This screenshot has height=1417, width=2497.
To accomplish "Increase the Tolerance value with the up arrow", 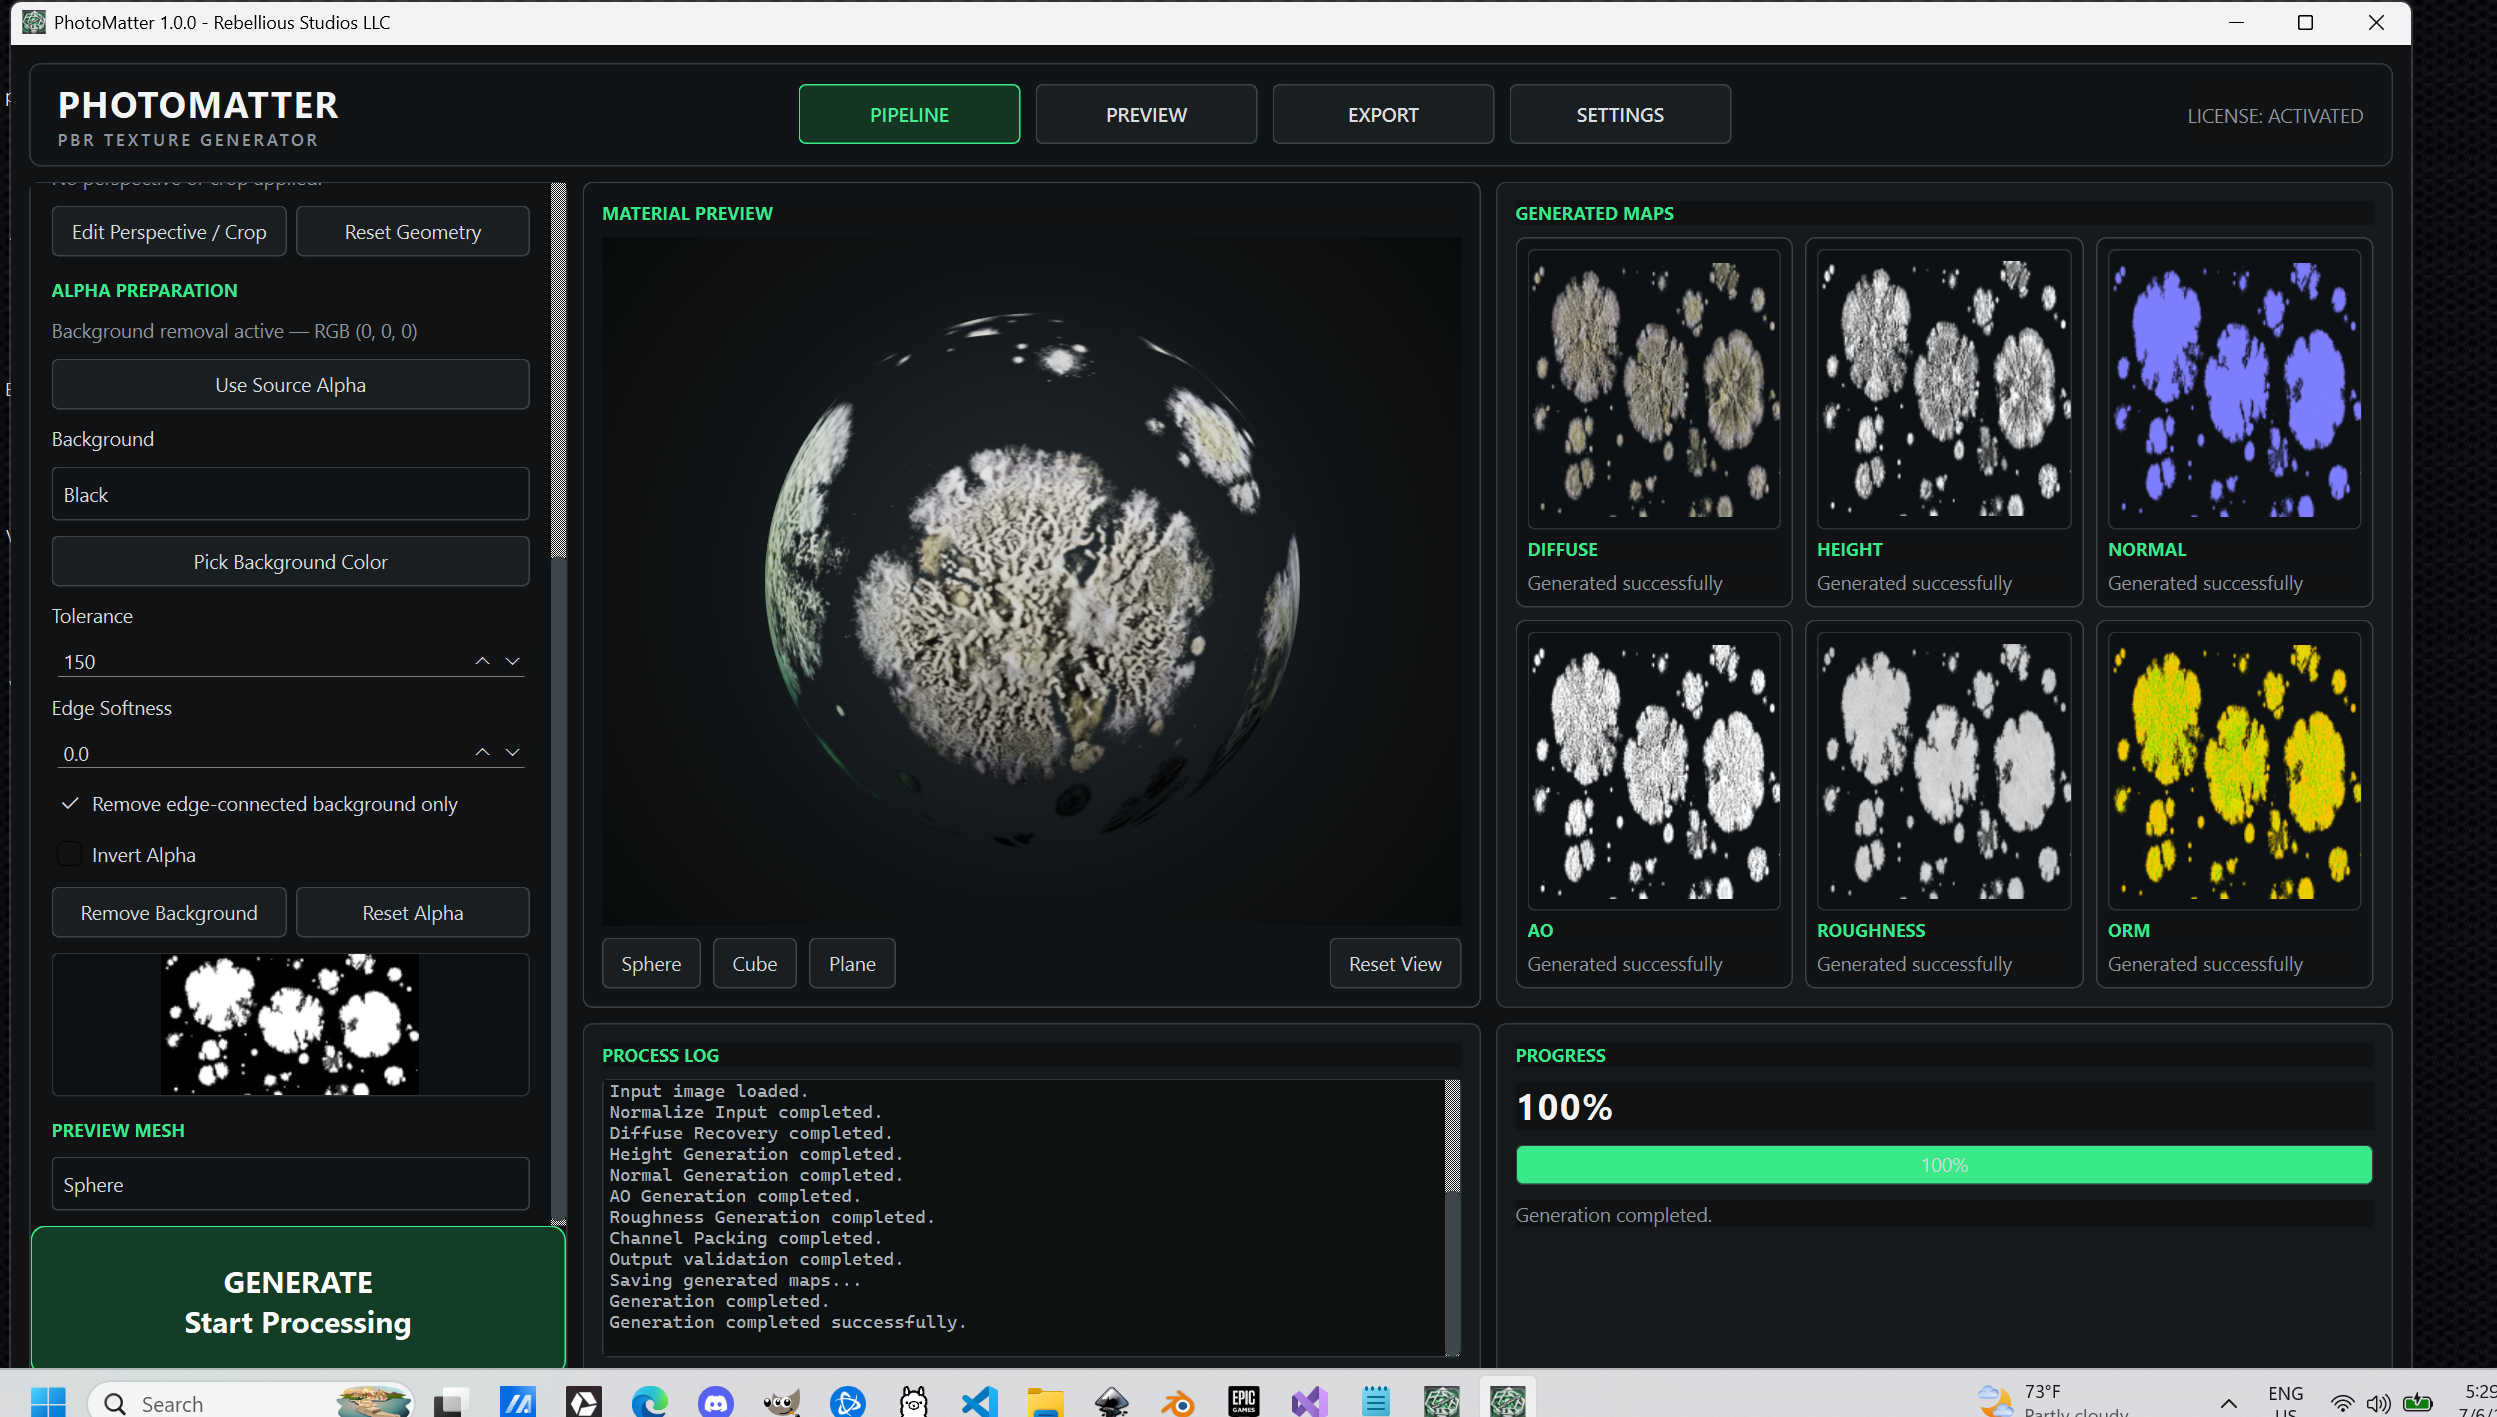I will coord(482,661).
